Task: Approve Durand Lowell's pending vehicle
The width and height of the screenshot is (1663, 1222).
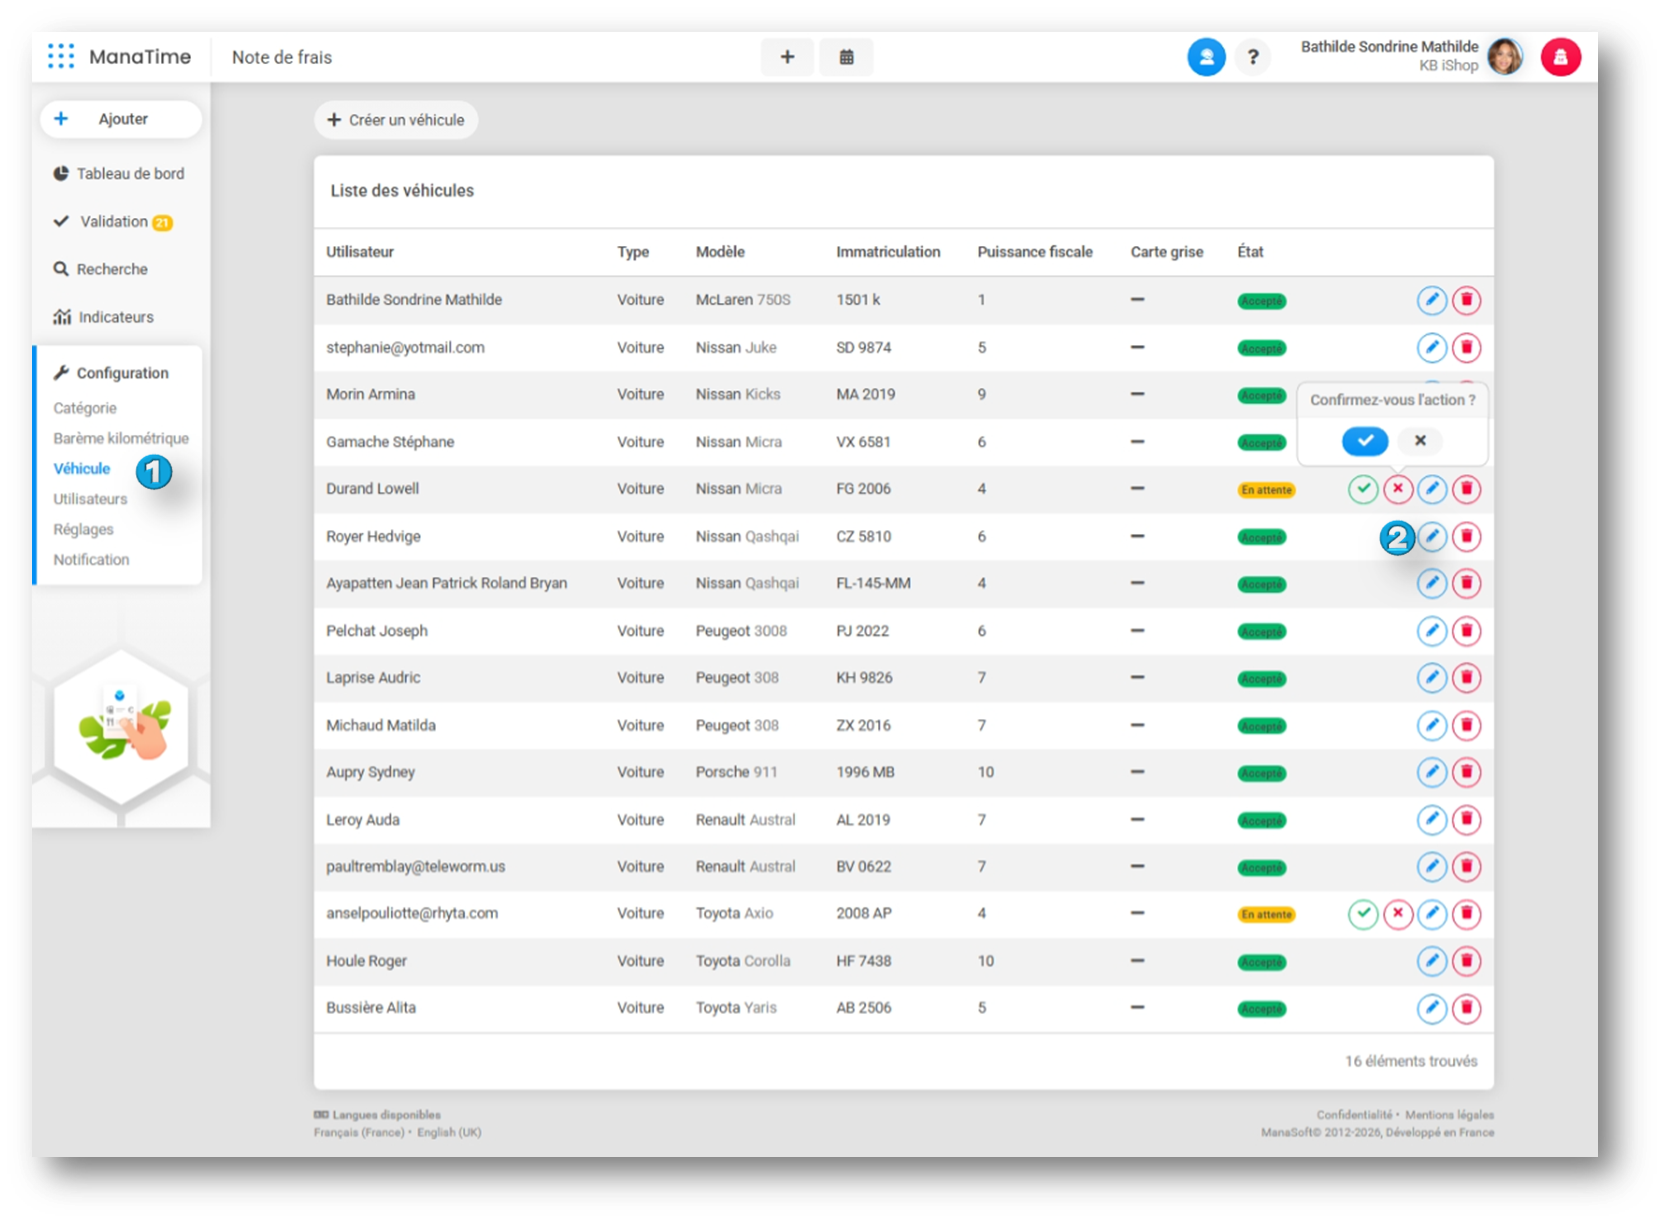Action: tap(1362, 489)
